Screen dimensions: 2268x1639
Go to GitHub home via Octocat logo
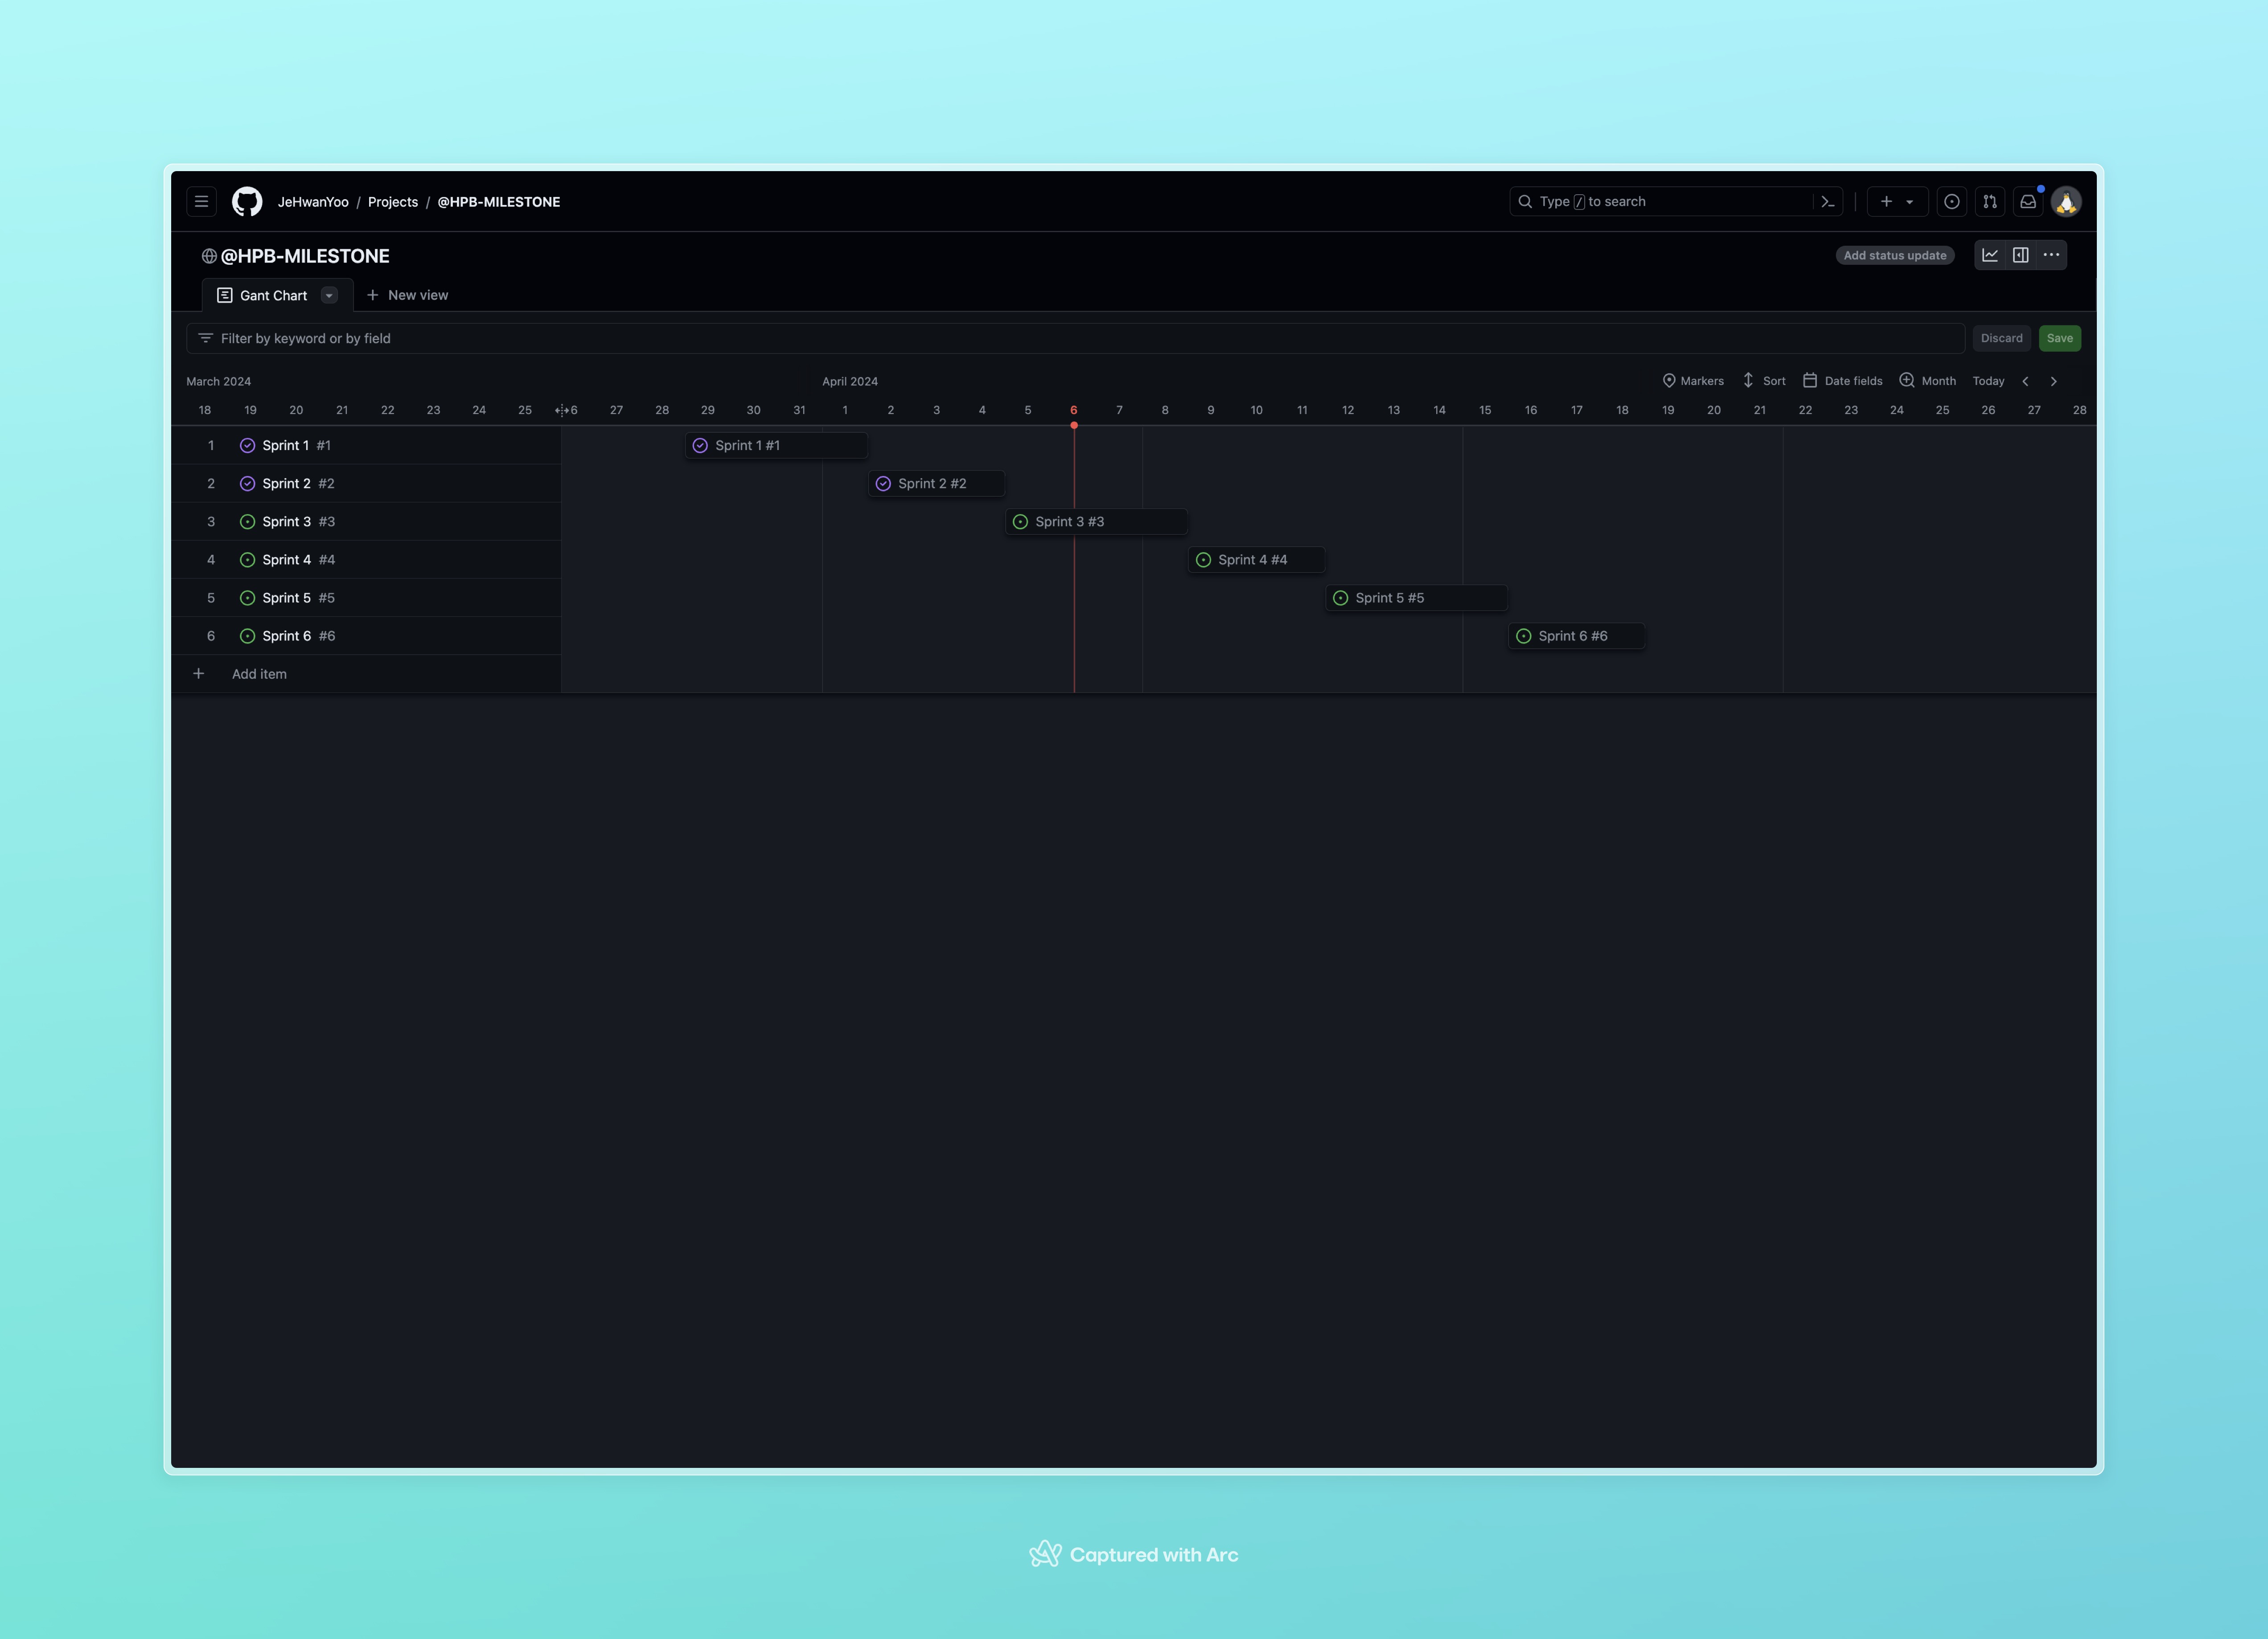click(247, 201)
